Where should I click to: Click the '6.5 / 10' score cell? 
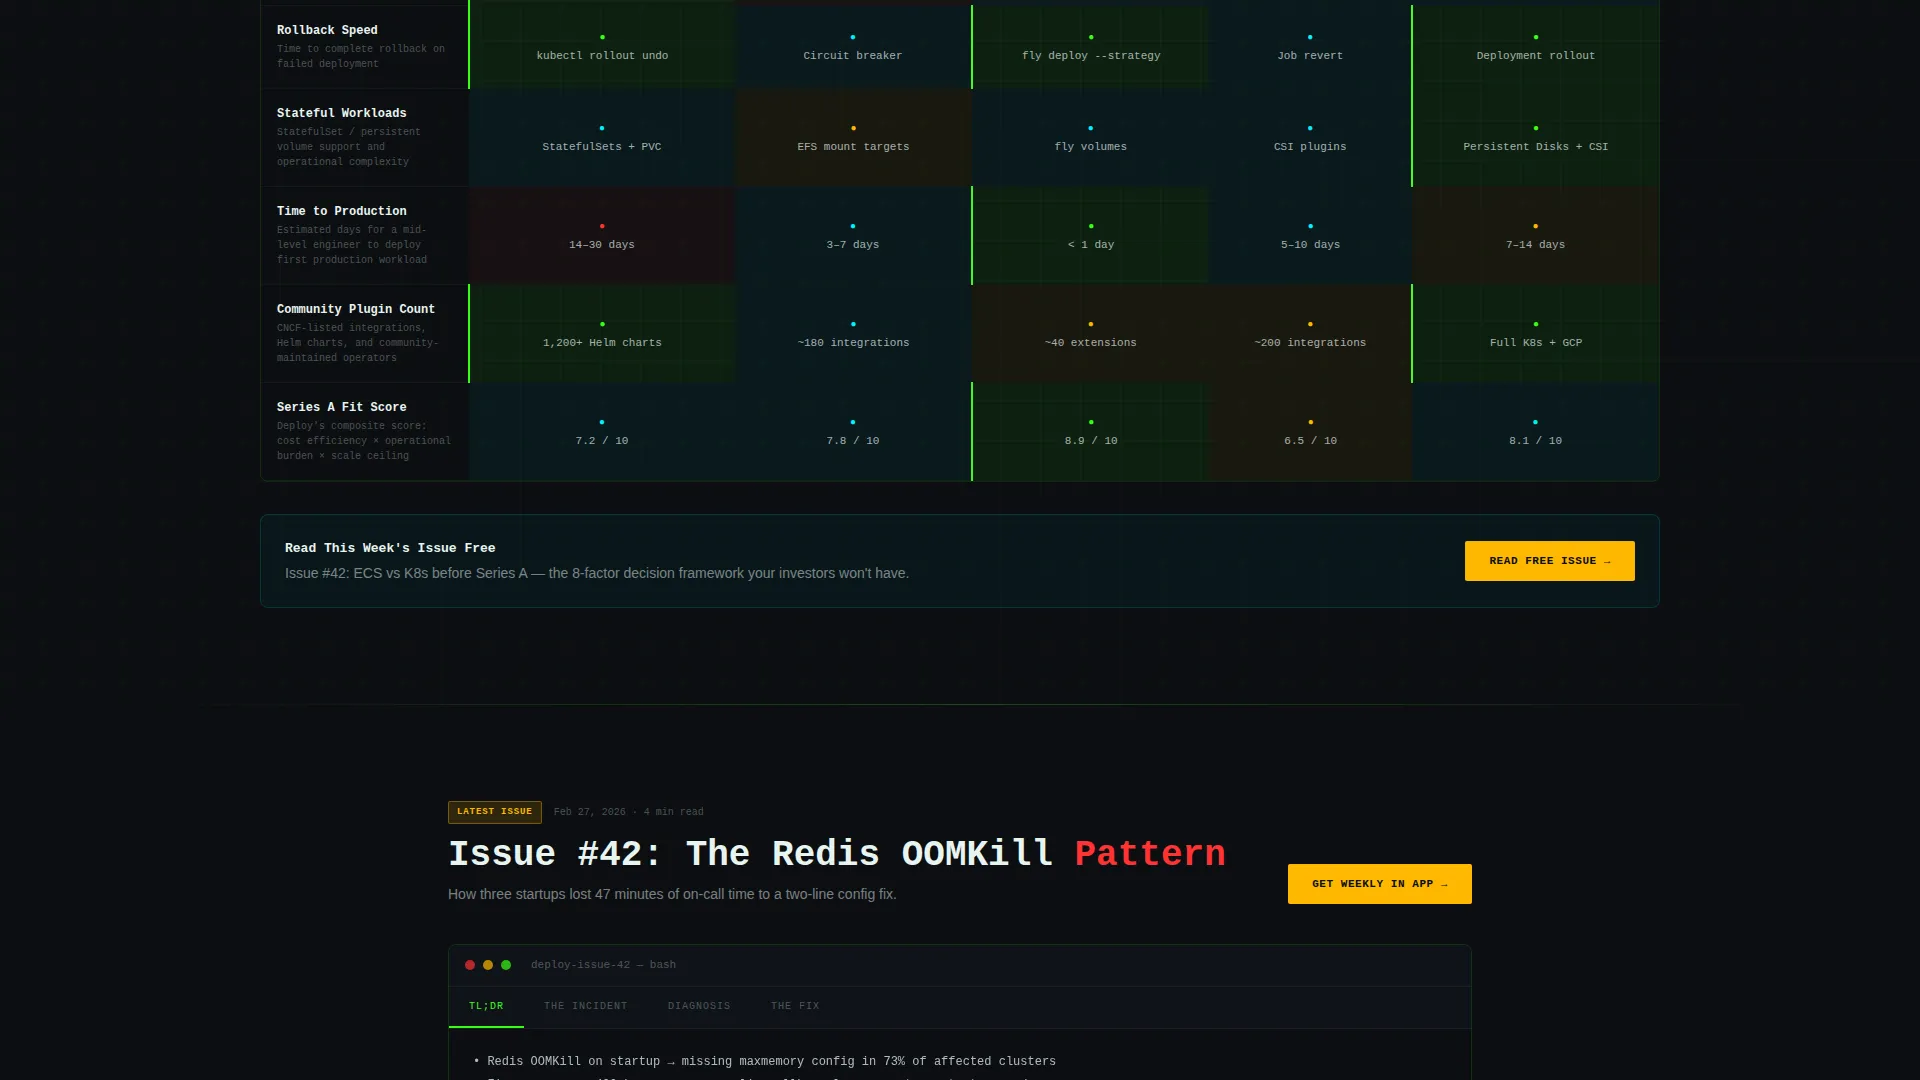pos(1310,431)
